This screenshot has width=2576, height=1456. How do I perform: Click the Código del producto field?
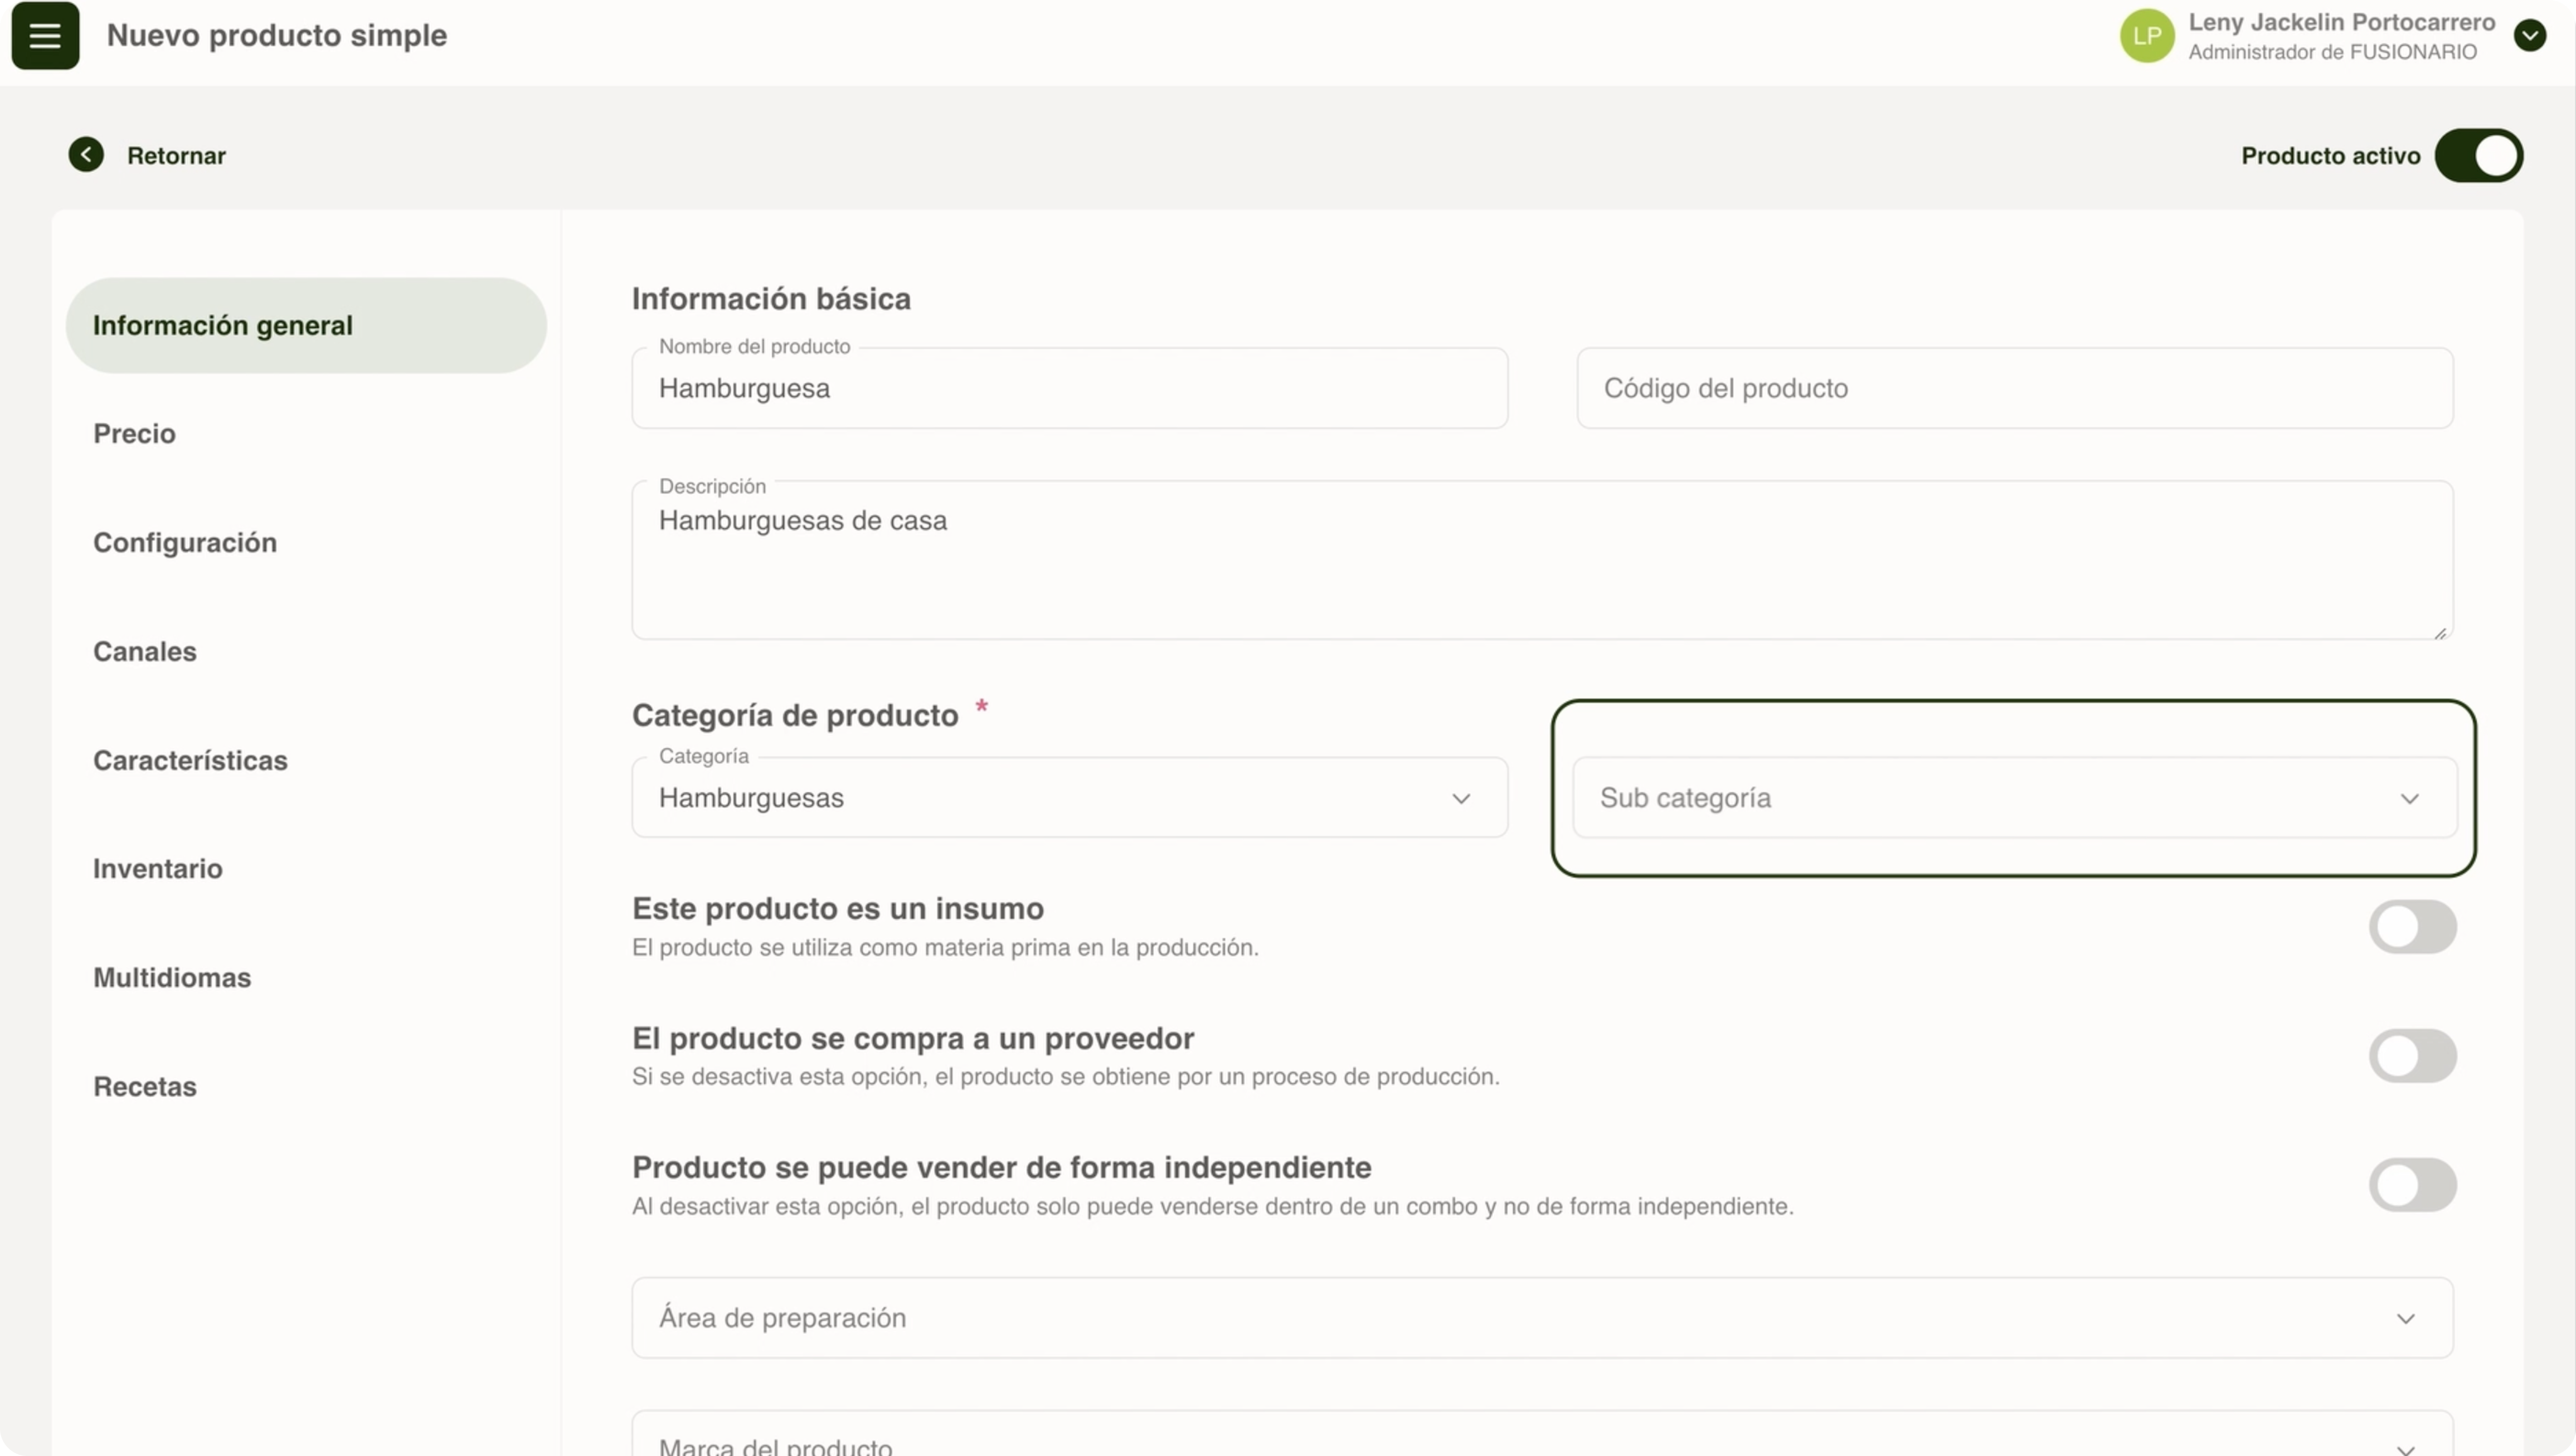[2014, 389]
